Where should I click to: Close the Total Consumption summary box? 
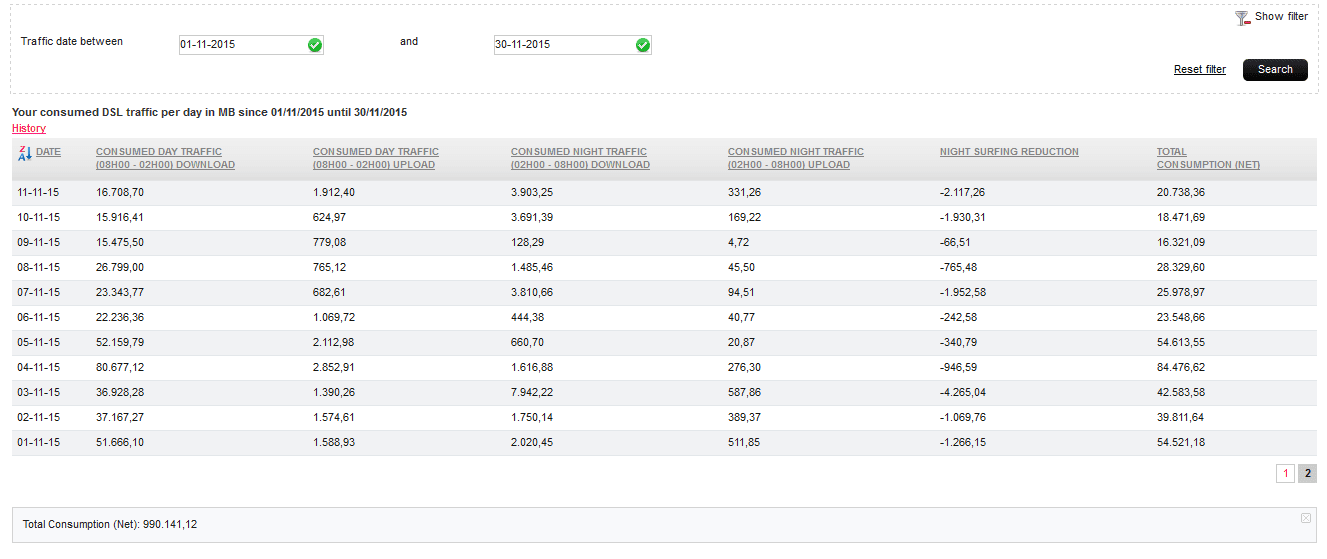tap(1305, 518)
